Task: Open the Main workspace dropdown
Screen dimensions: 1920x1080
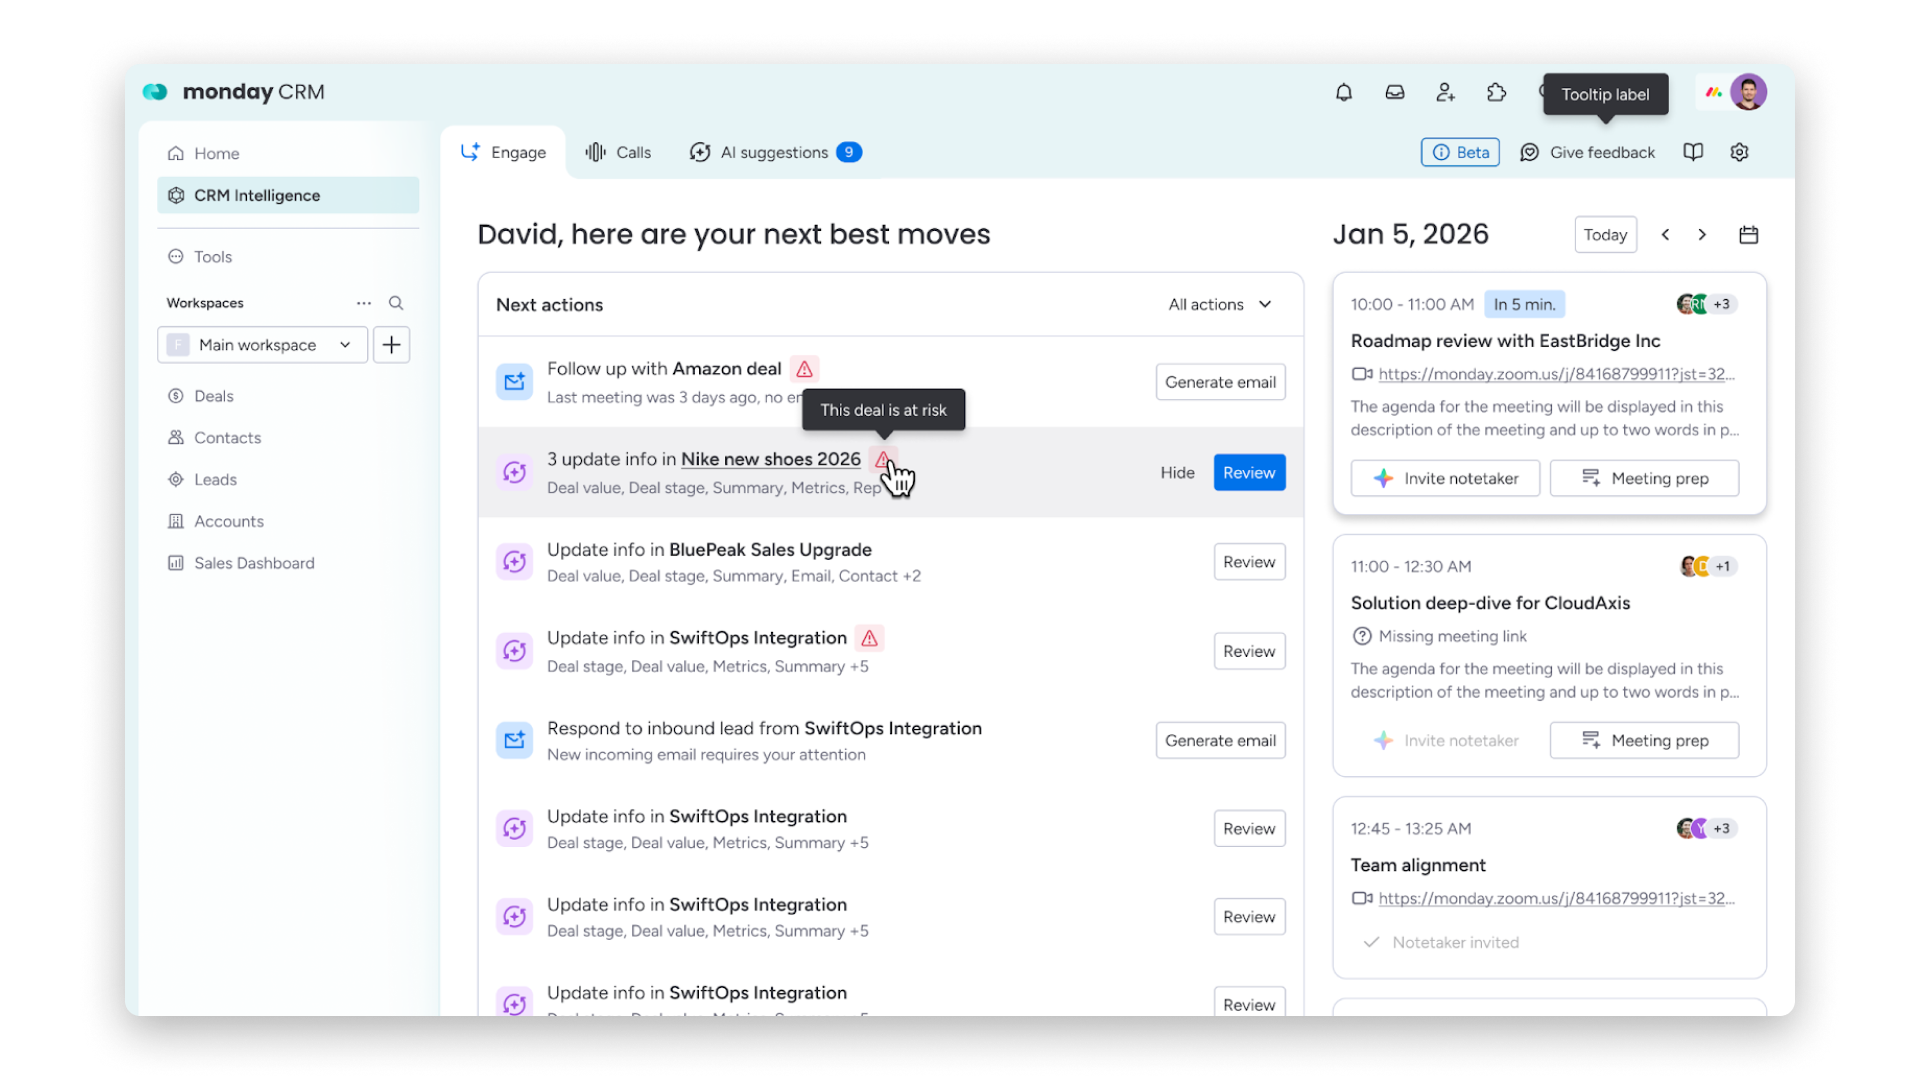Action: click(x=263, y=345)
